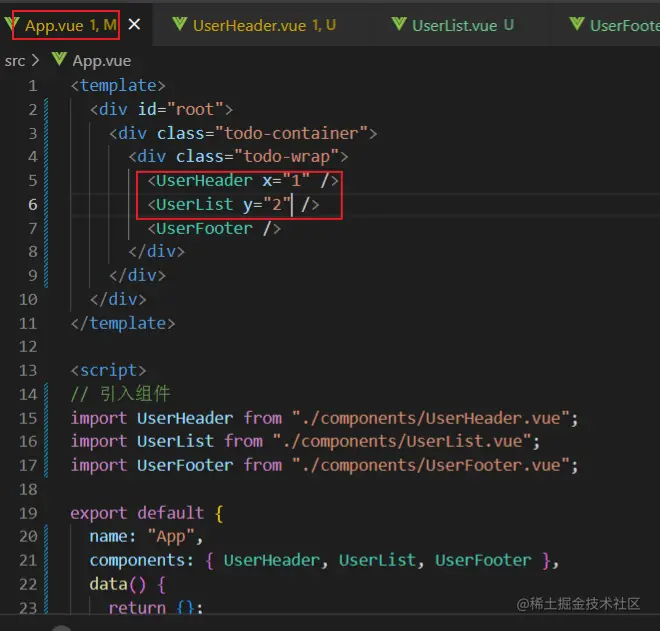Click line number 13 in the gutter
The width and height of the screenshot is (660, 631).
coord(28,370)
